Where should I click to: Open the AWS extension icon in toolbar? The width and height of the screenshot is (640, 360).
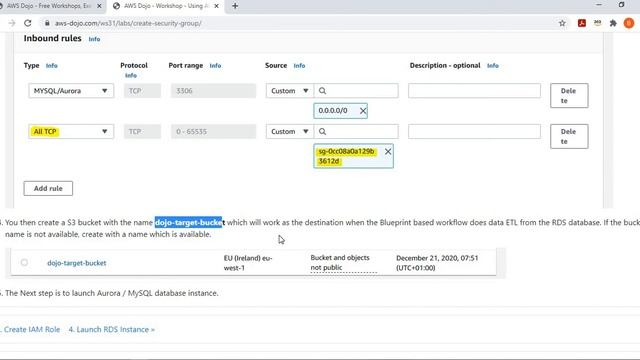click(x=598, y=23)
